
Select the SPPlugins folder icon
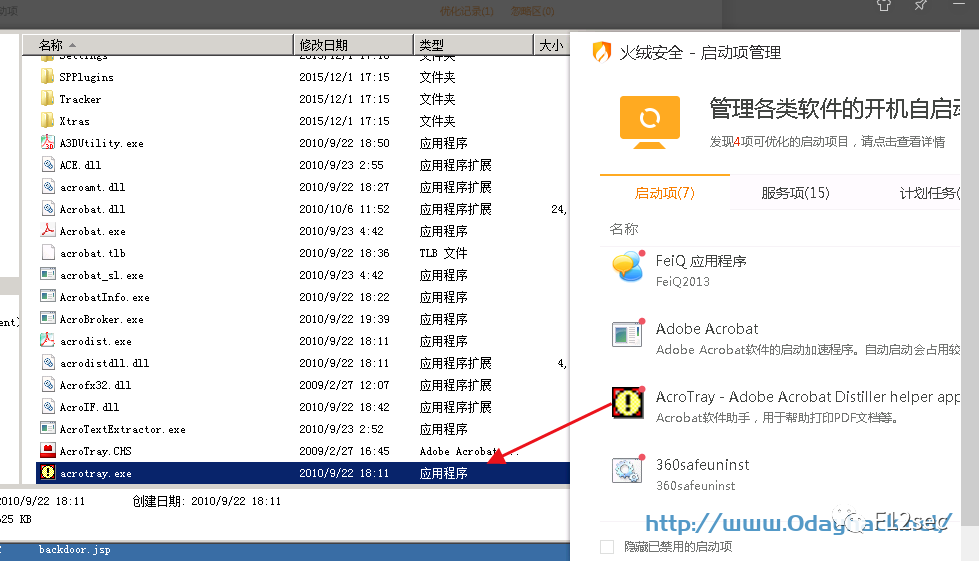point(47,77)
